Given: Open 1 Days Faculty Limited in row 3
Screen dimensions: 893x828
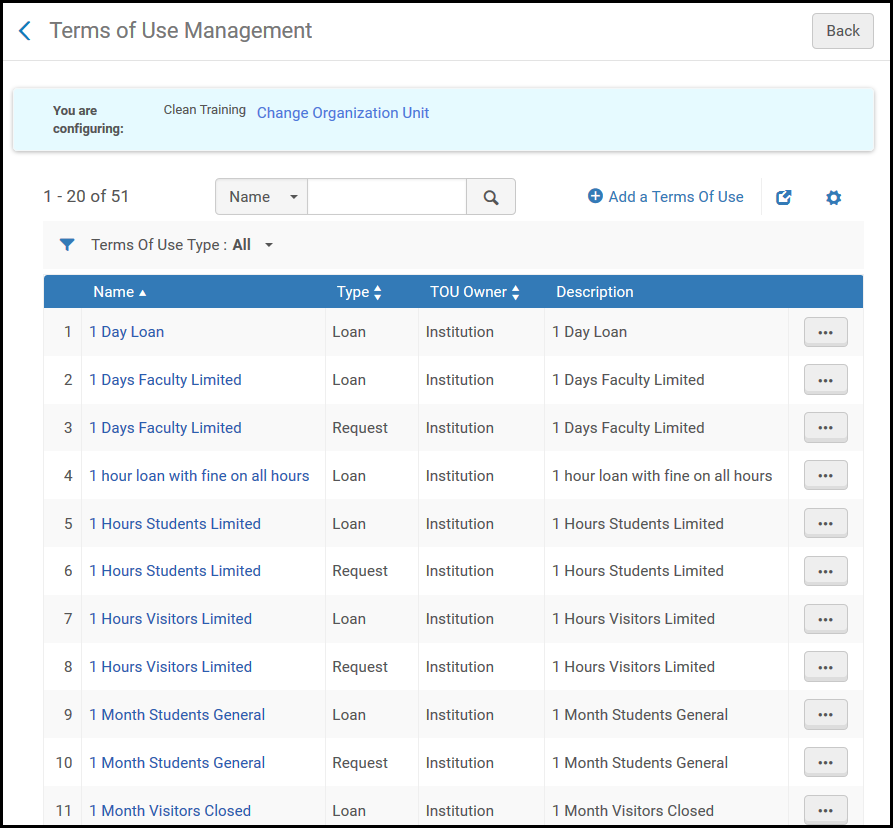Looking at the screenshot, I should point(165,428).
